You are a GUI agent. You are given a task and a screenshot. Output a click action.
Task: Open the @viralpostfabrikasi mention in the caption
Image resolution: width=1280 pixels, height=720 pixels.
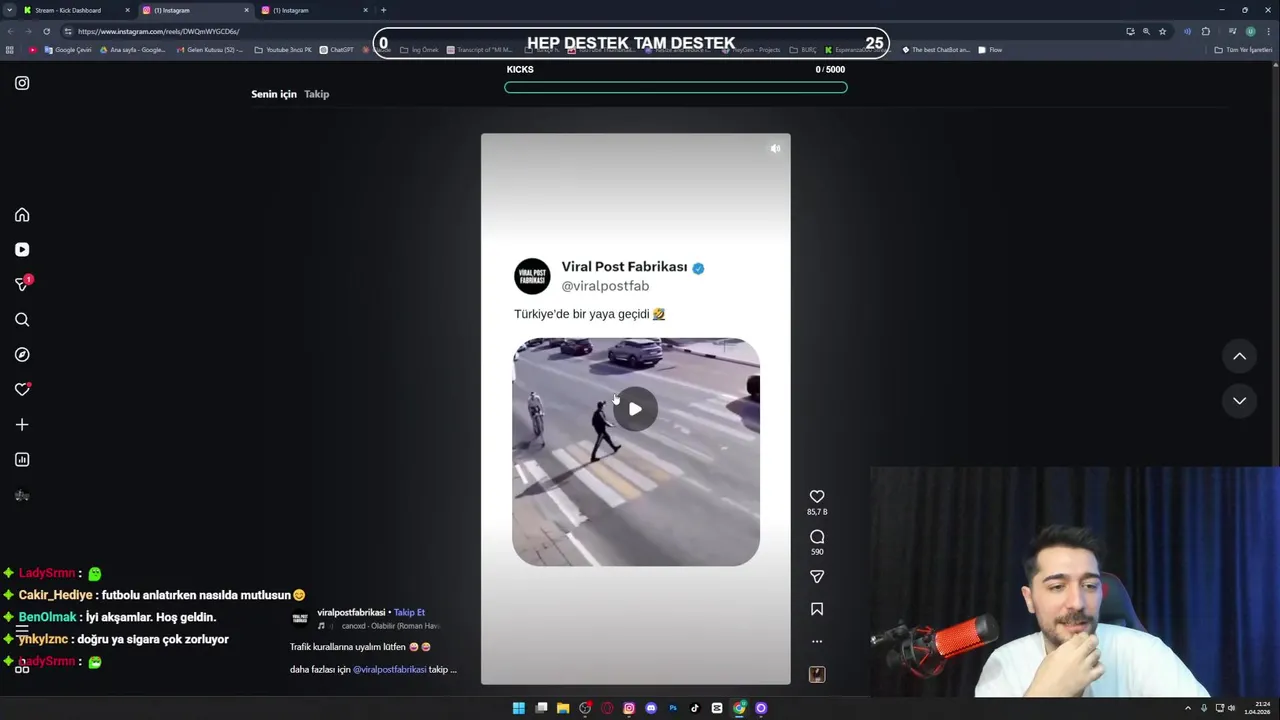point(390,669)
